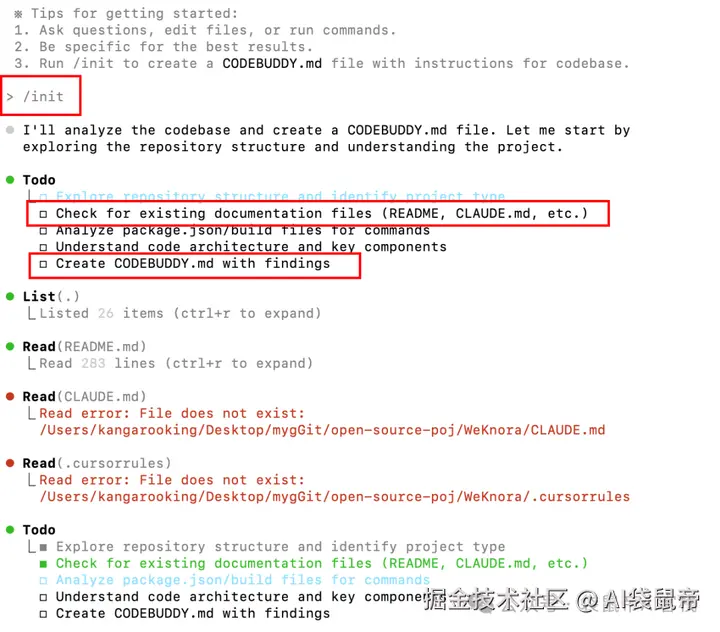Toggle the first "Understand code architecture" checkbox
The width and height of the screenshot is (720, 632).
[x=43, y=248]
